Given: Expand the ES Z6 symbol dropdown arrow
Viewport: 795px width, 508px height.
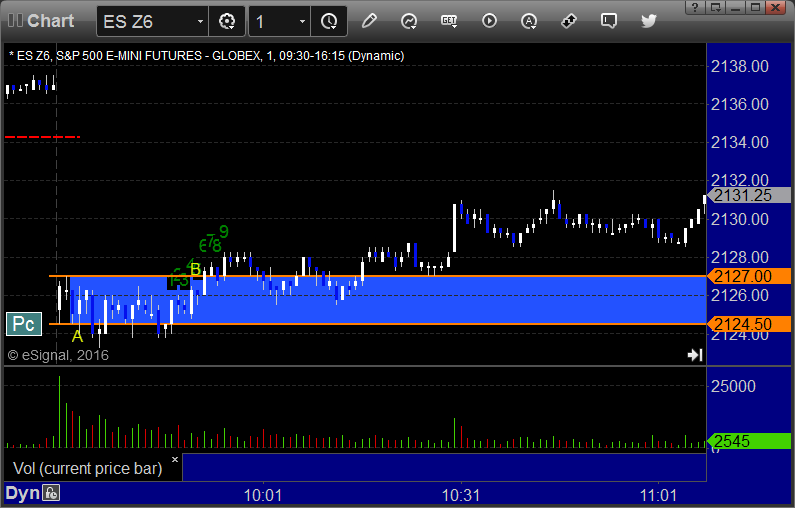Looking at the screenshot, I should tap(200, 21).
